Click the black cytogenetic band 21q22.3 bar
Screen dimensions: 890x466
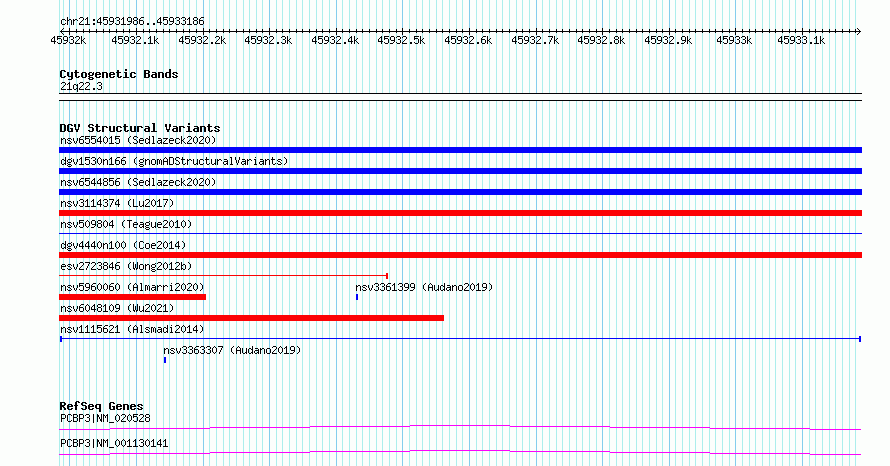tap(460, 97)
